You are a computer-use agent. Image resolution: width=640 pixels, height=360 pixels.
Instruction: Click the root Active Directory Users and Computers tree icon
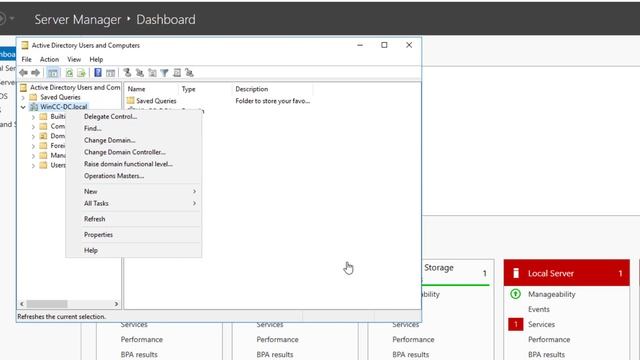pyautogui.click(x=24, y=87)
